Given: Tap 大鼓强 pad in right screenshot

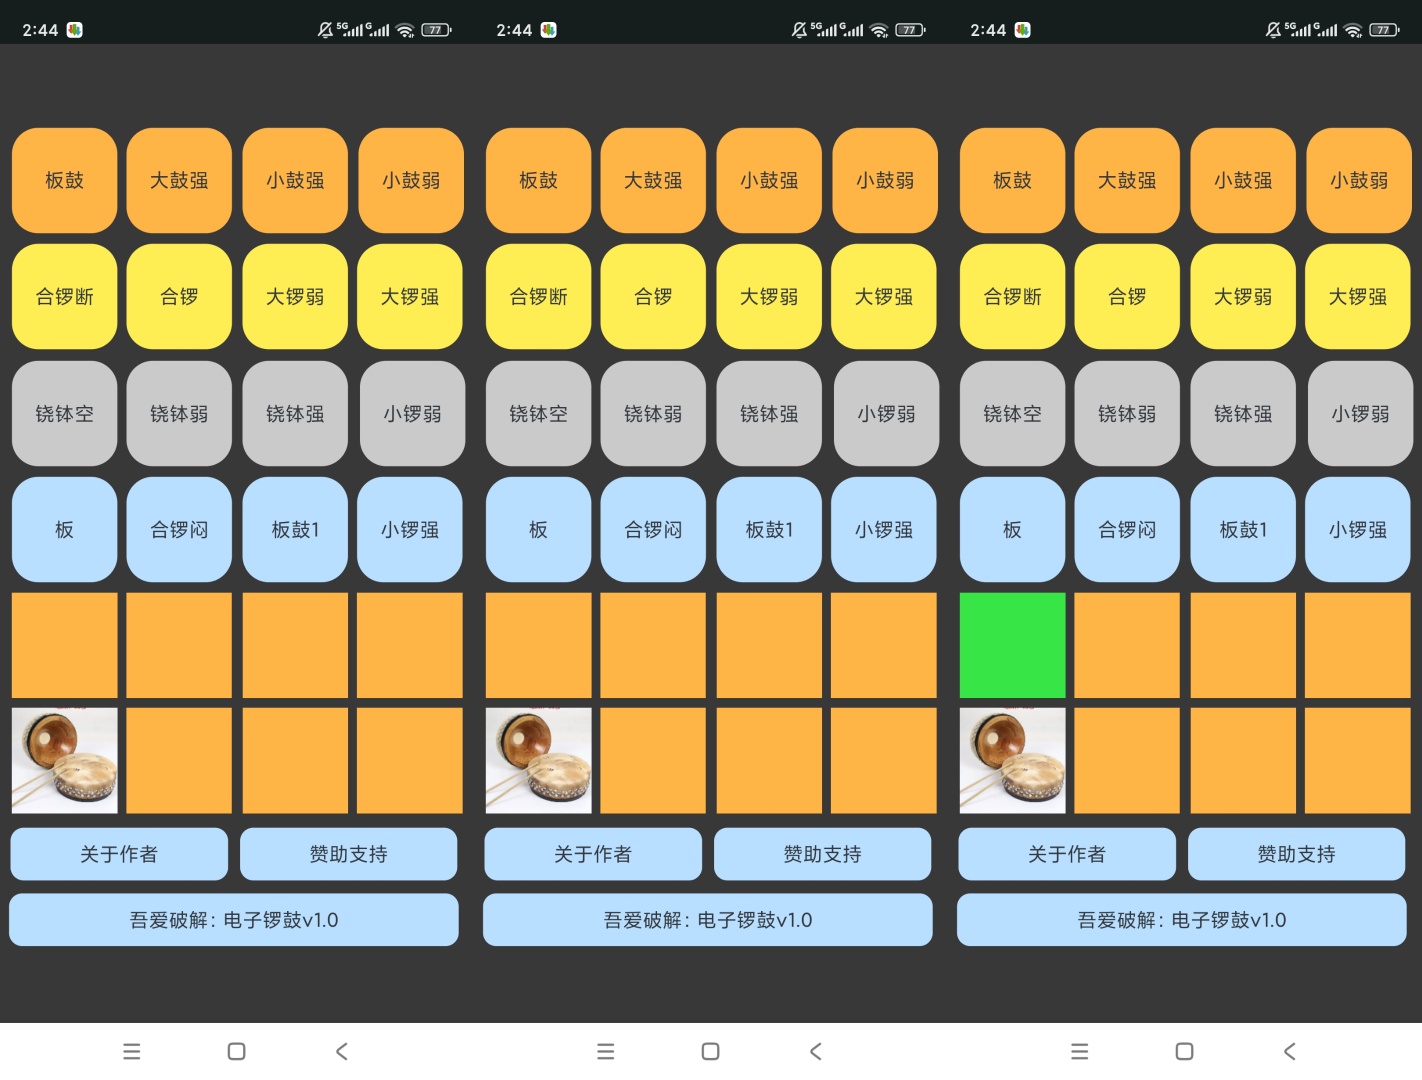Looking at the screenshot, I should 1127,180.
